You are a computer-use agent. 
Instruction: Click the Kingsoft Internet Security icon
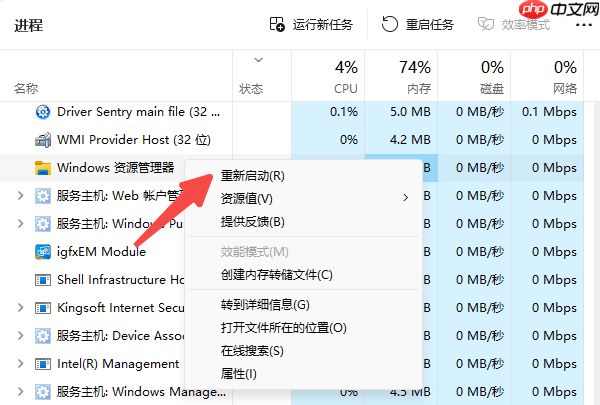point(43,308)
